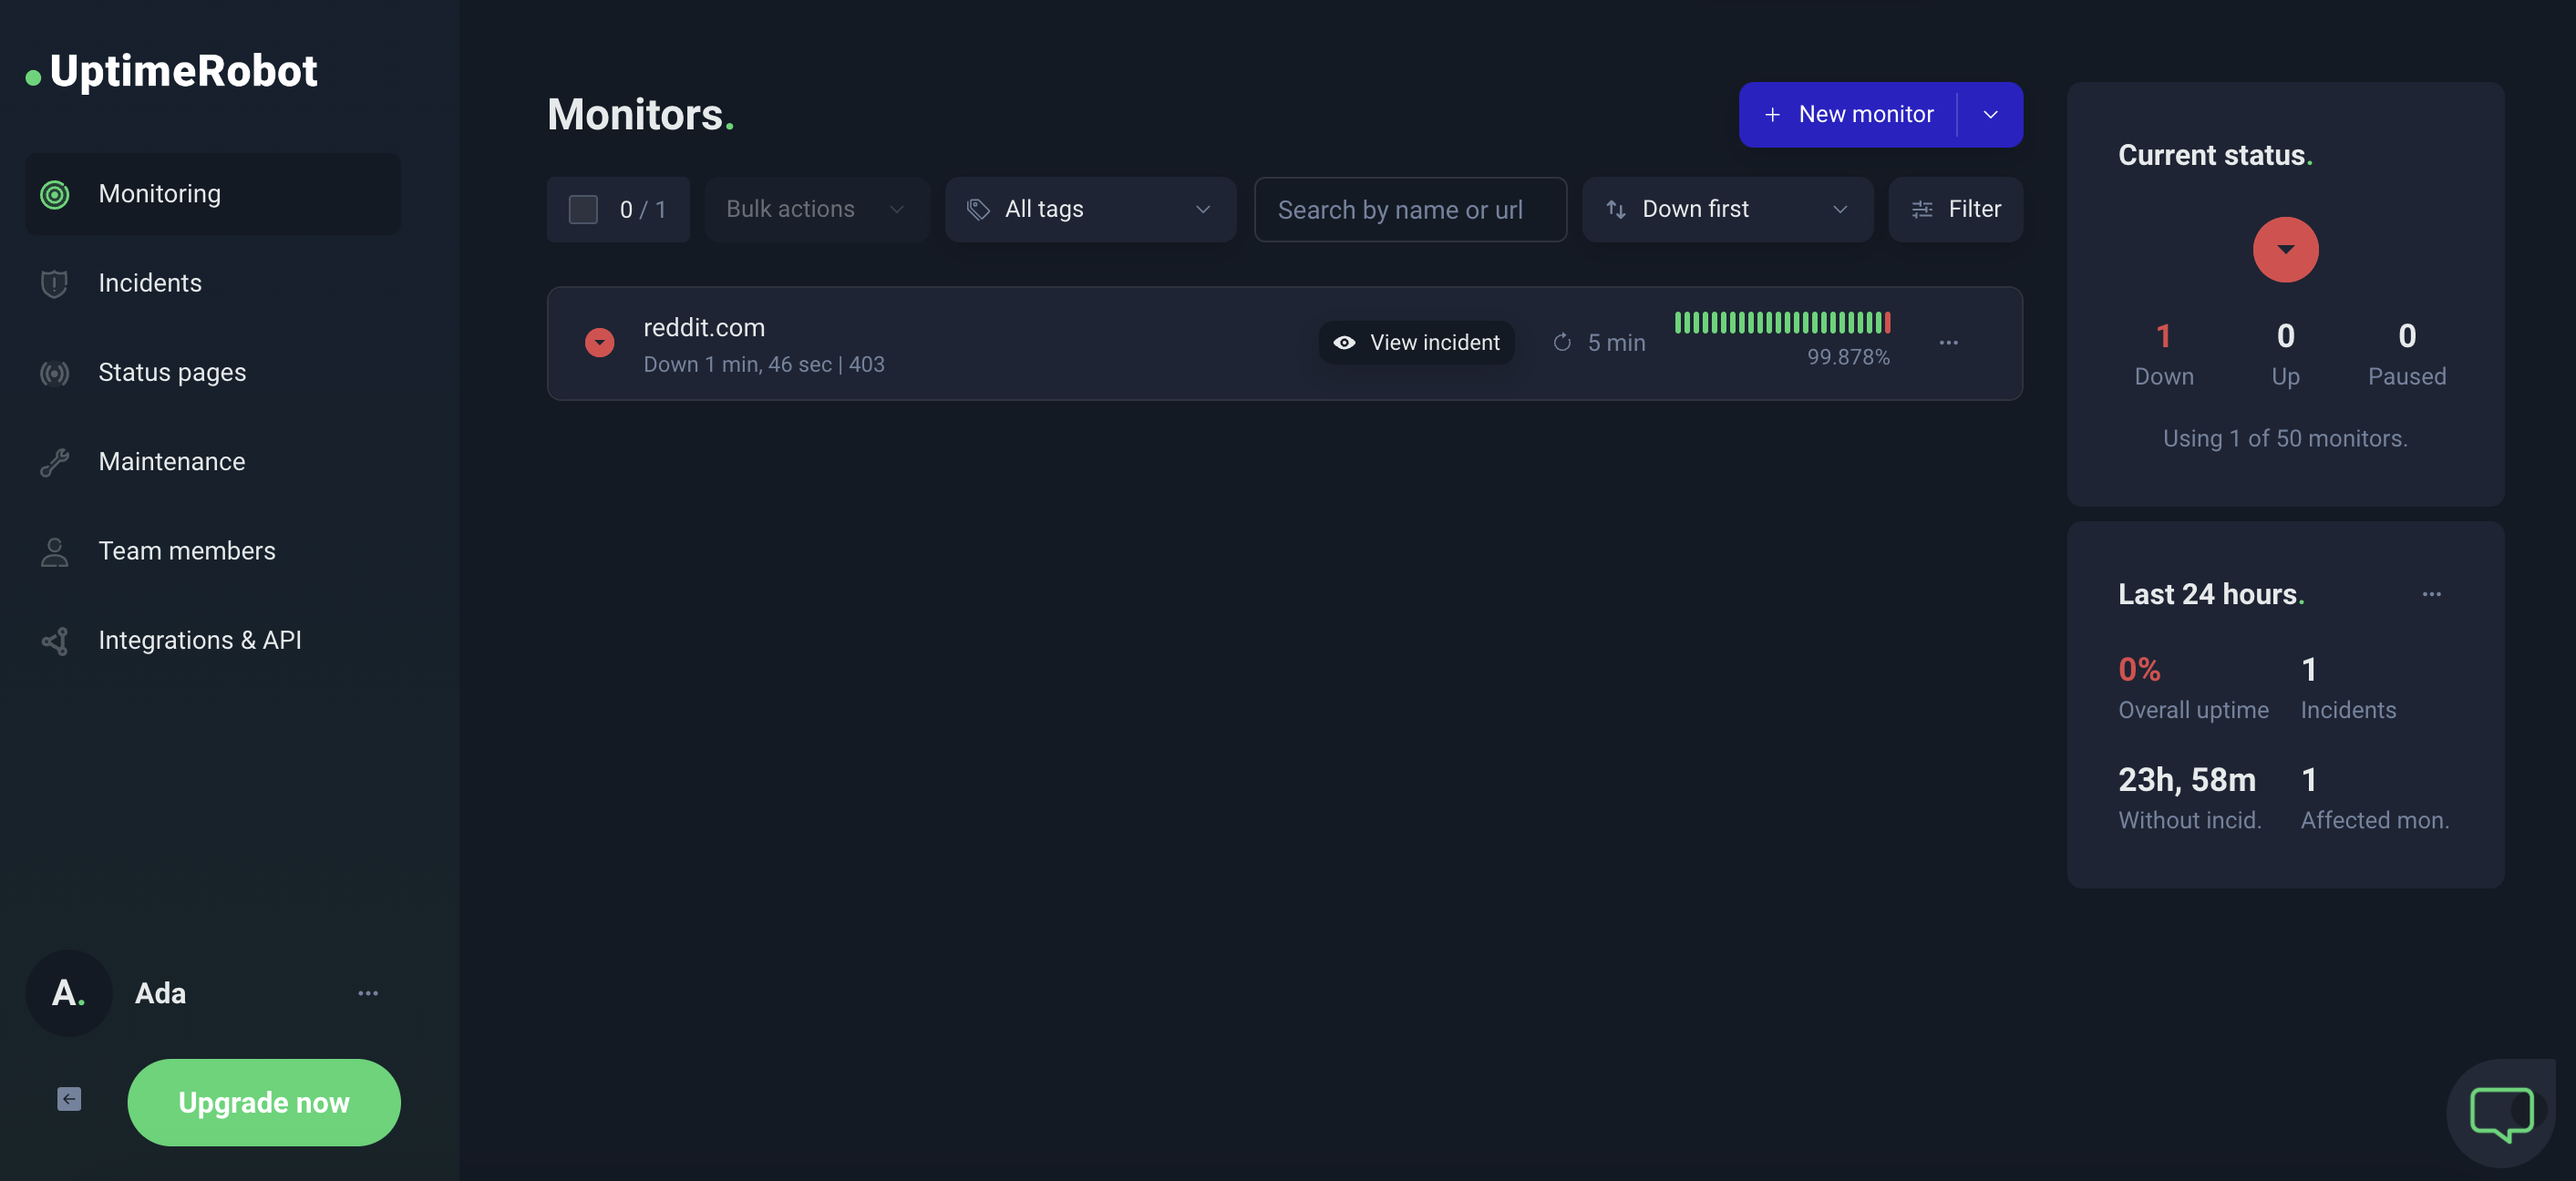Click the Maintenance wrench icon

[x=54, y=462]
